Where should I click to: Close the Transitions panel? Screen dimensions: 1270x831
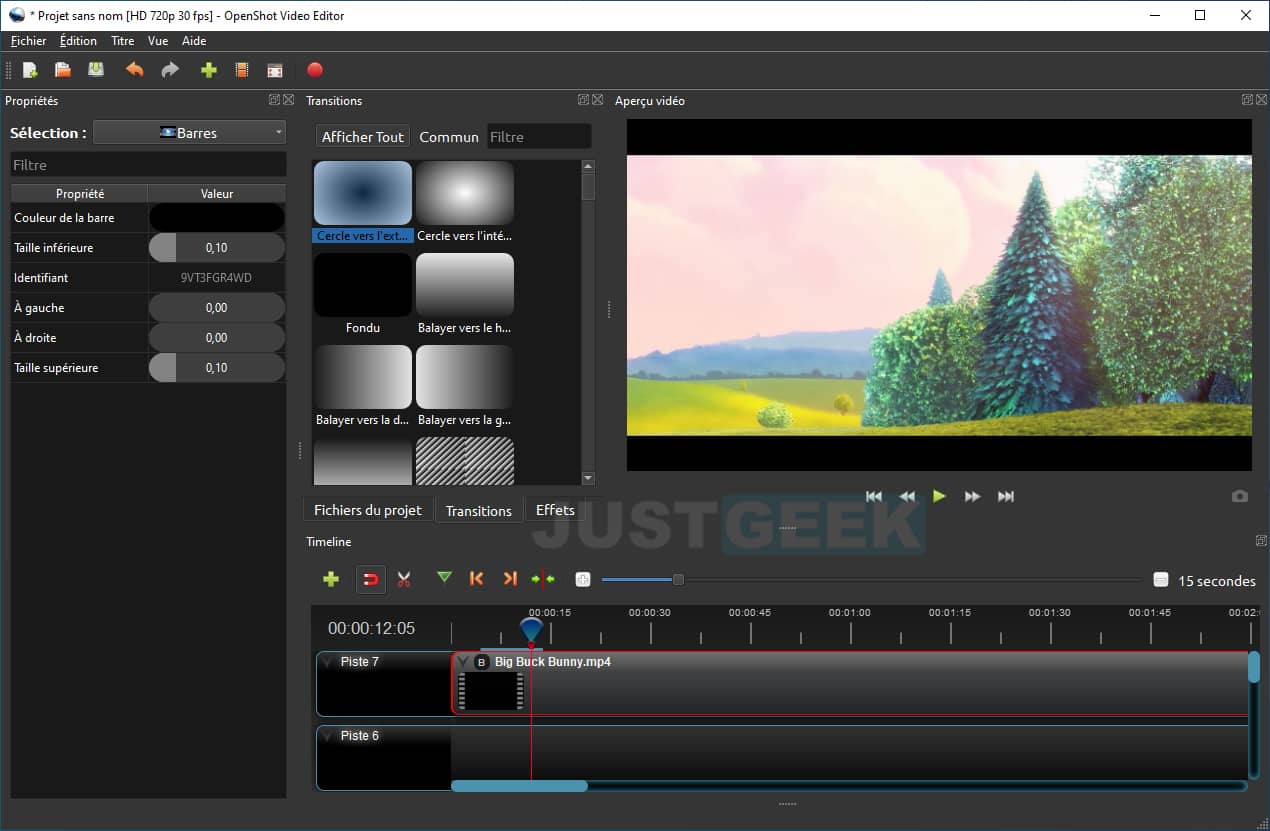tap(598, 100)
